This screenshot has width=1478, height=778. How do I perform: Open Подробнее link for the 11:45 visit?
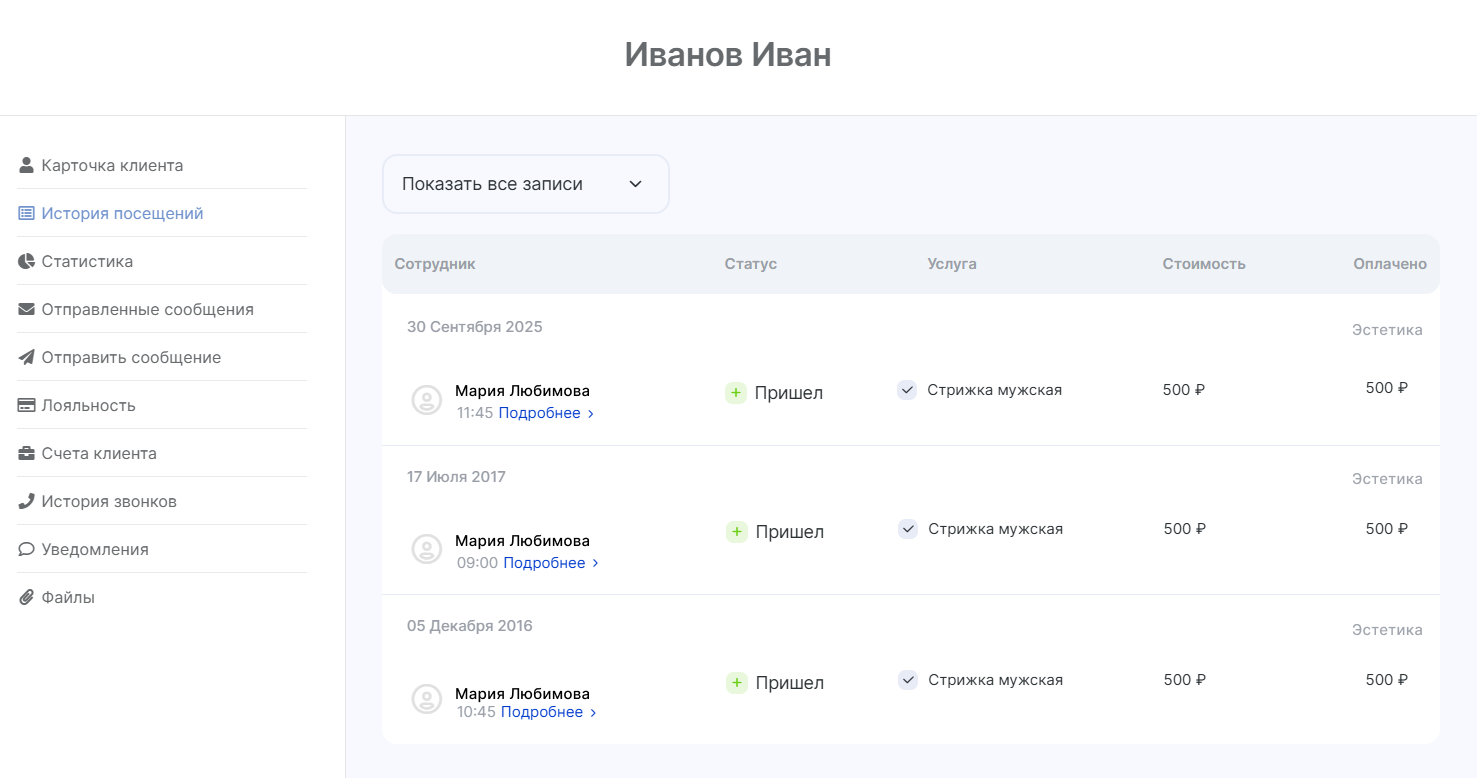click(x=546, y=413)
